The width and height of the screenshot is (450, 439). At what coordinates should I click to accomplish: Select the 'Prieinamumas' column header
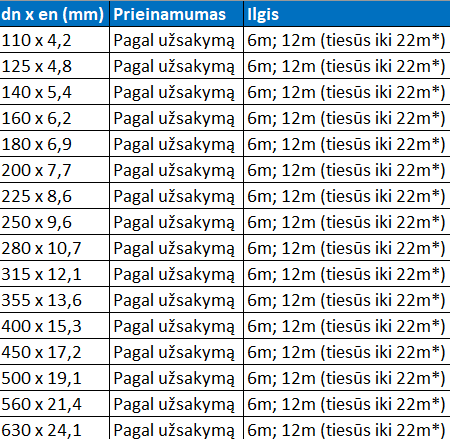(x=177, y=14)
